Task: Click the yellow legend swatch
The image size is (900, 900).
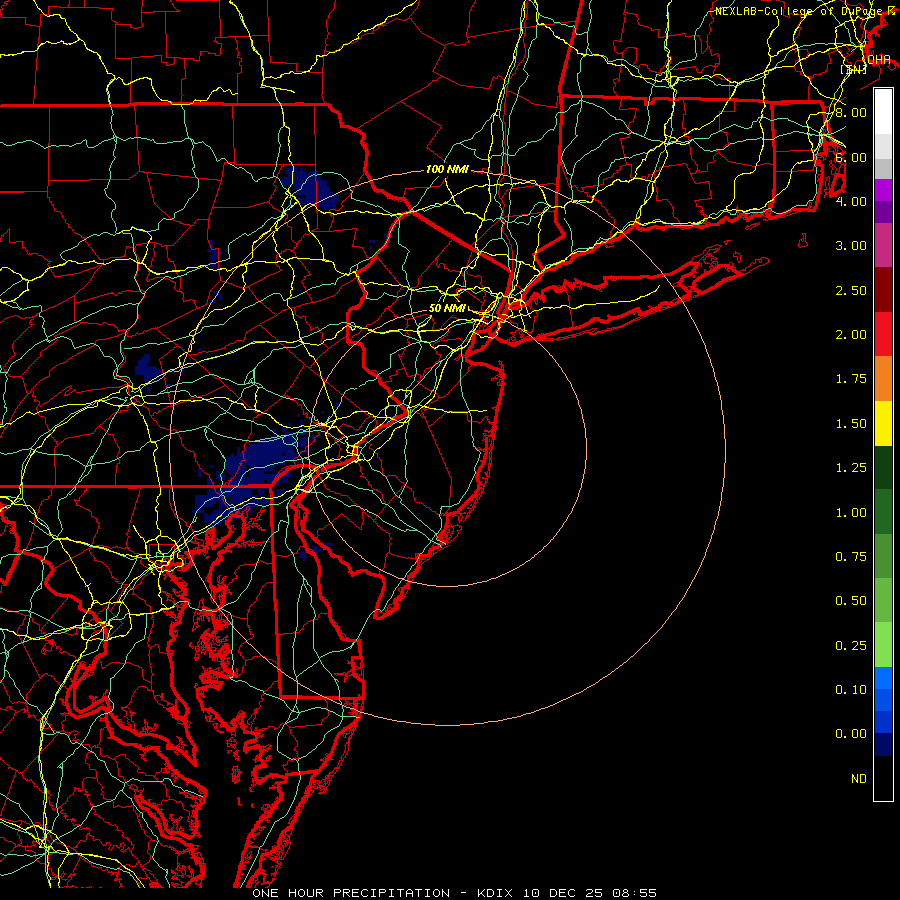Action: click(x=883, y=423)
